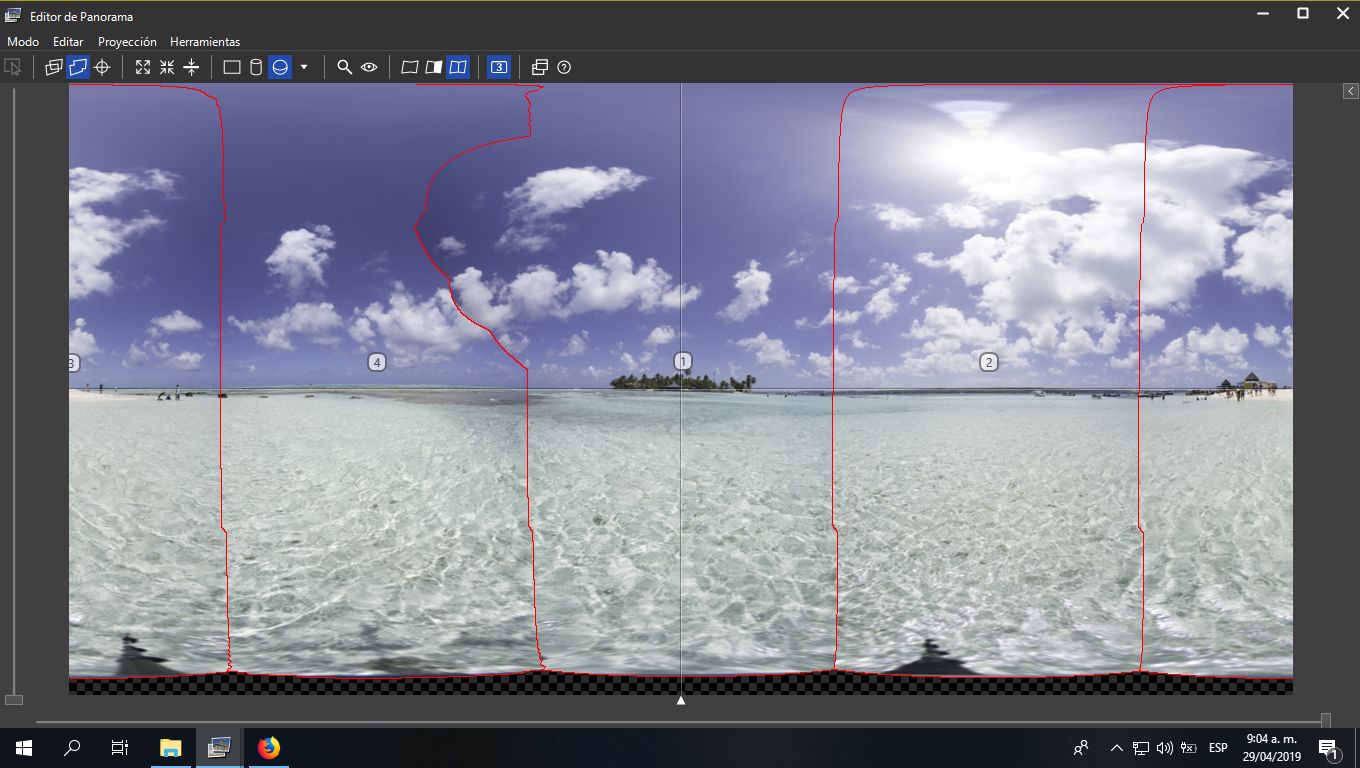The height and width of the screenshot is (768, 1360).
Task: Choose the plain image display icon
Action: click(x=409, y=67)
